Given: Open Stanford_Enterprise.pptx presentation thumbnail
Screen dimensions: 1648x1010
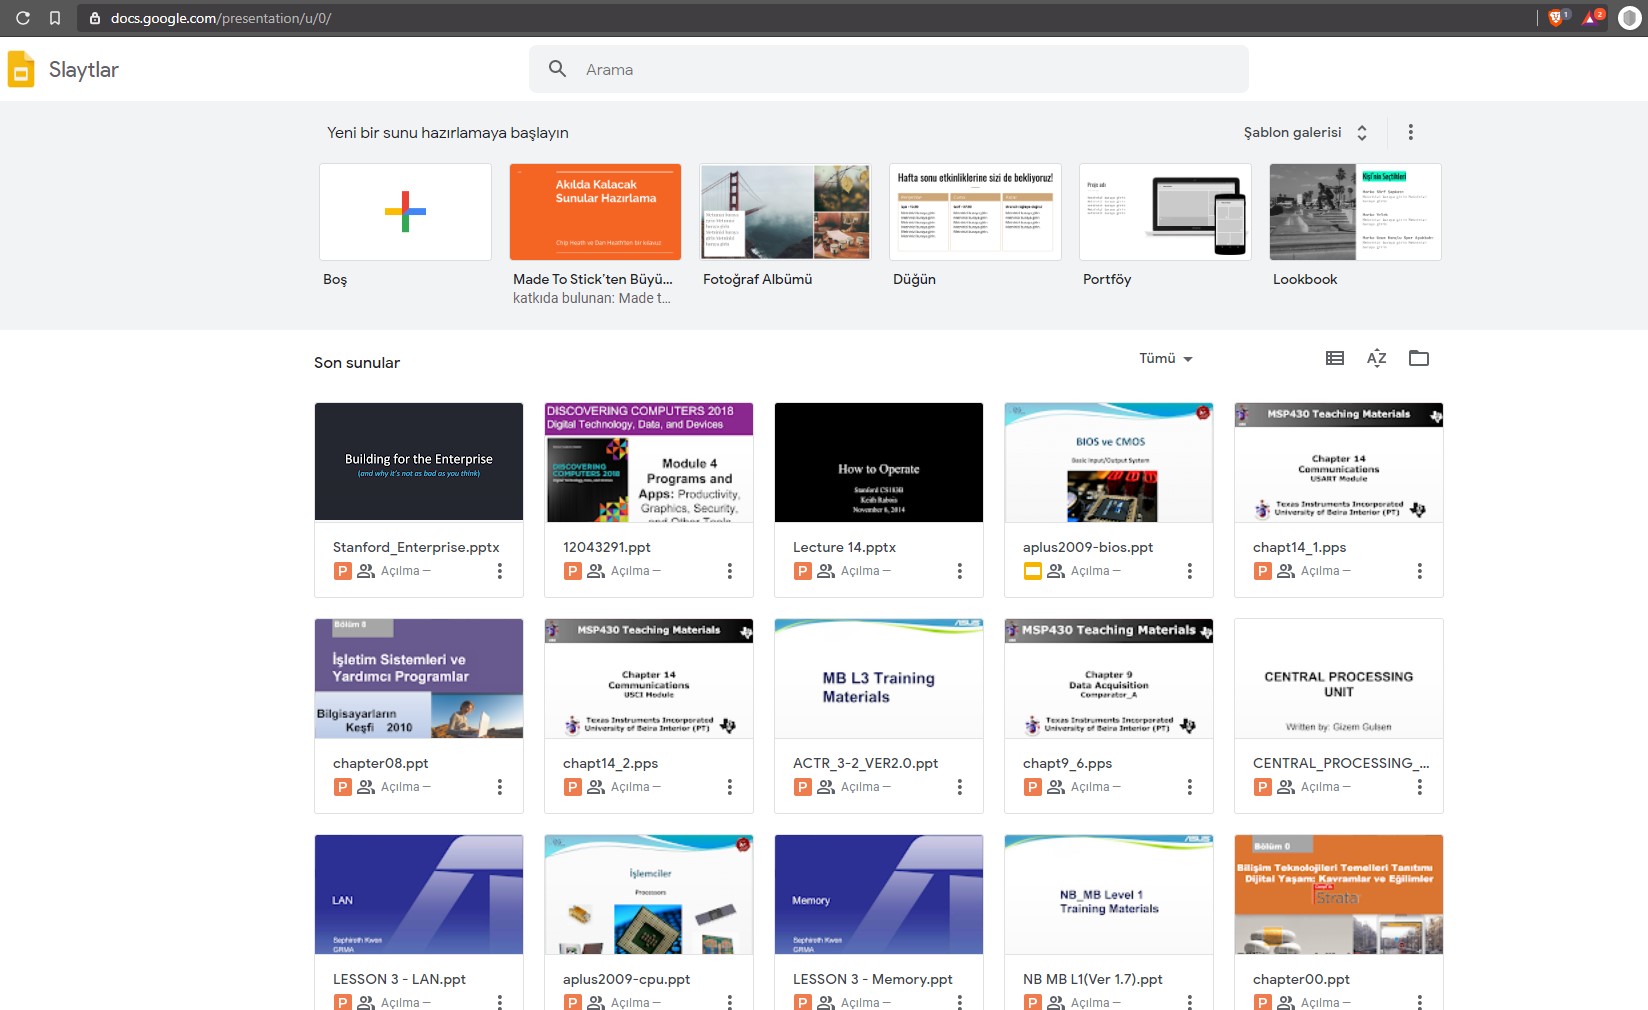Looking at the screenshot, I should (419, 462).
